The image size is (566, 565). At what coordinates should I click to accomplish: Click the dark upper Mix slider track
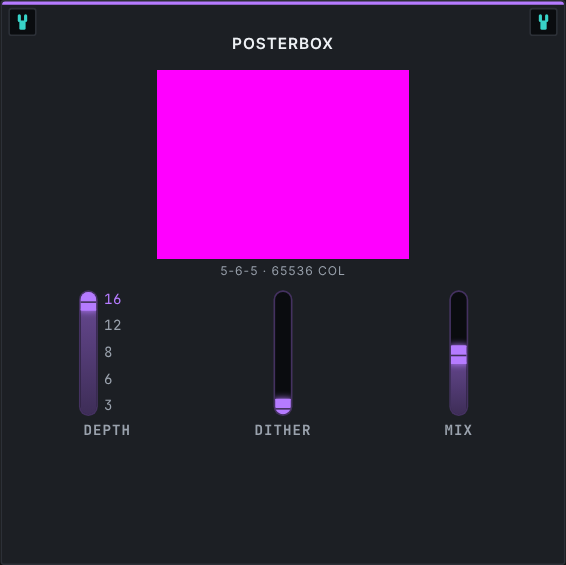pos(458,318)
